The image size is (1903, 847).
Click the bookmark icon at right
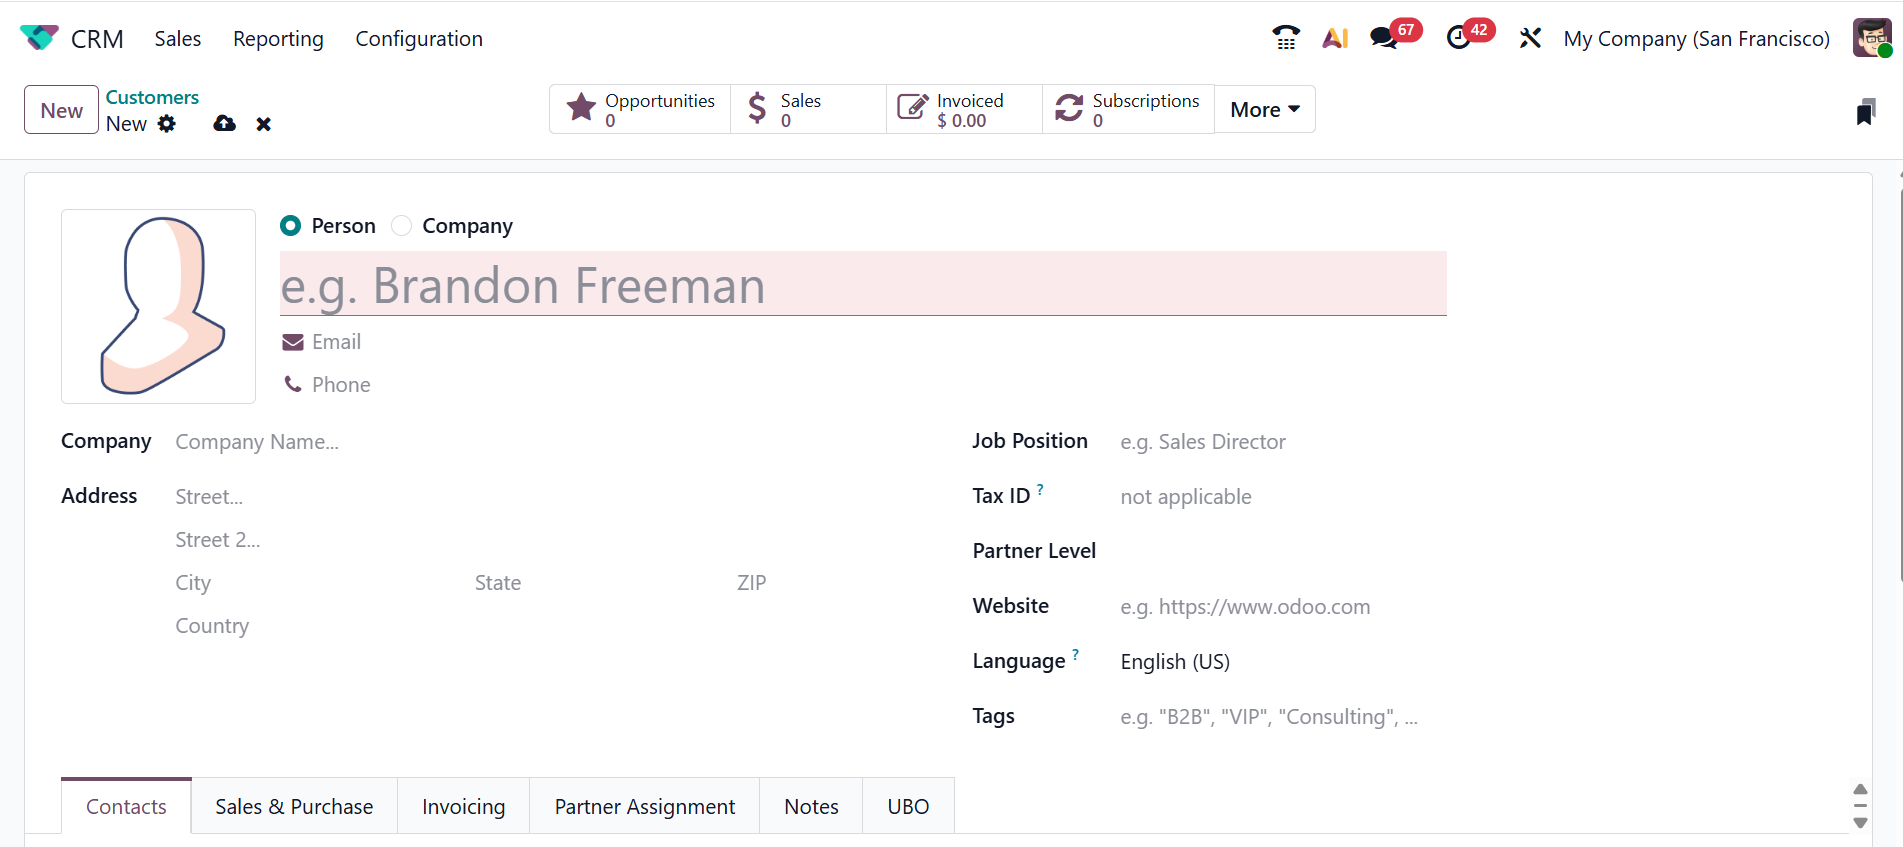1865,112
